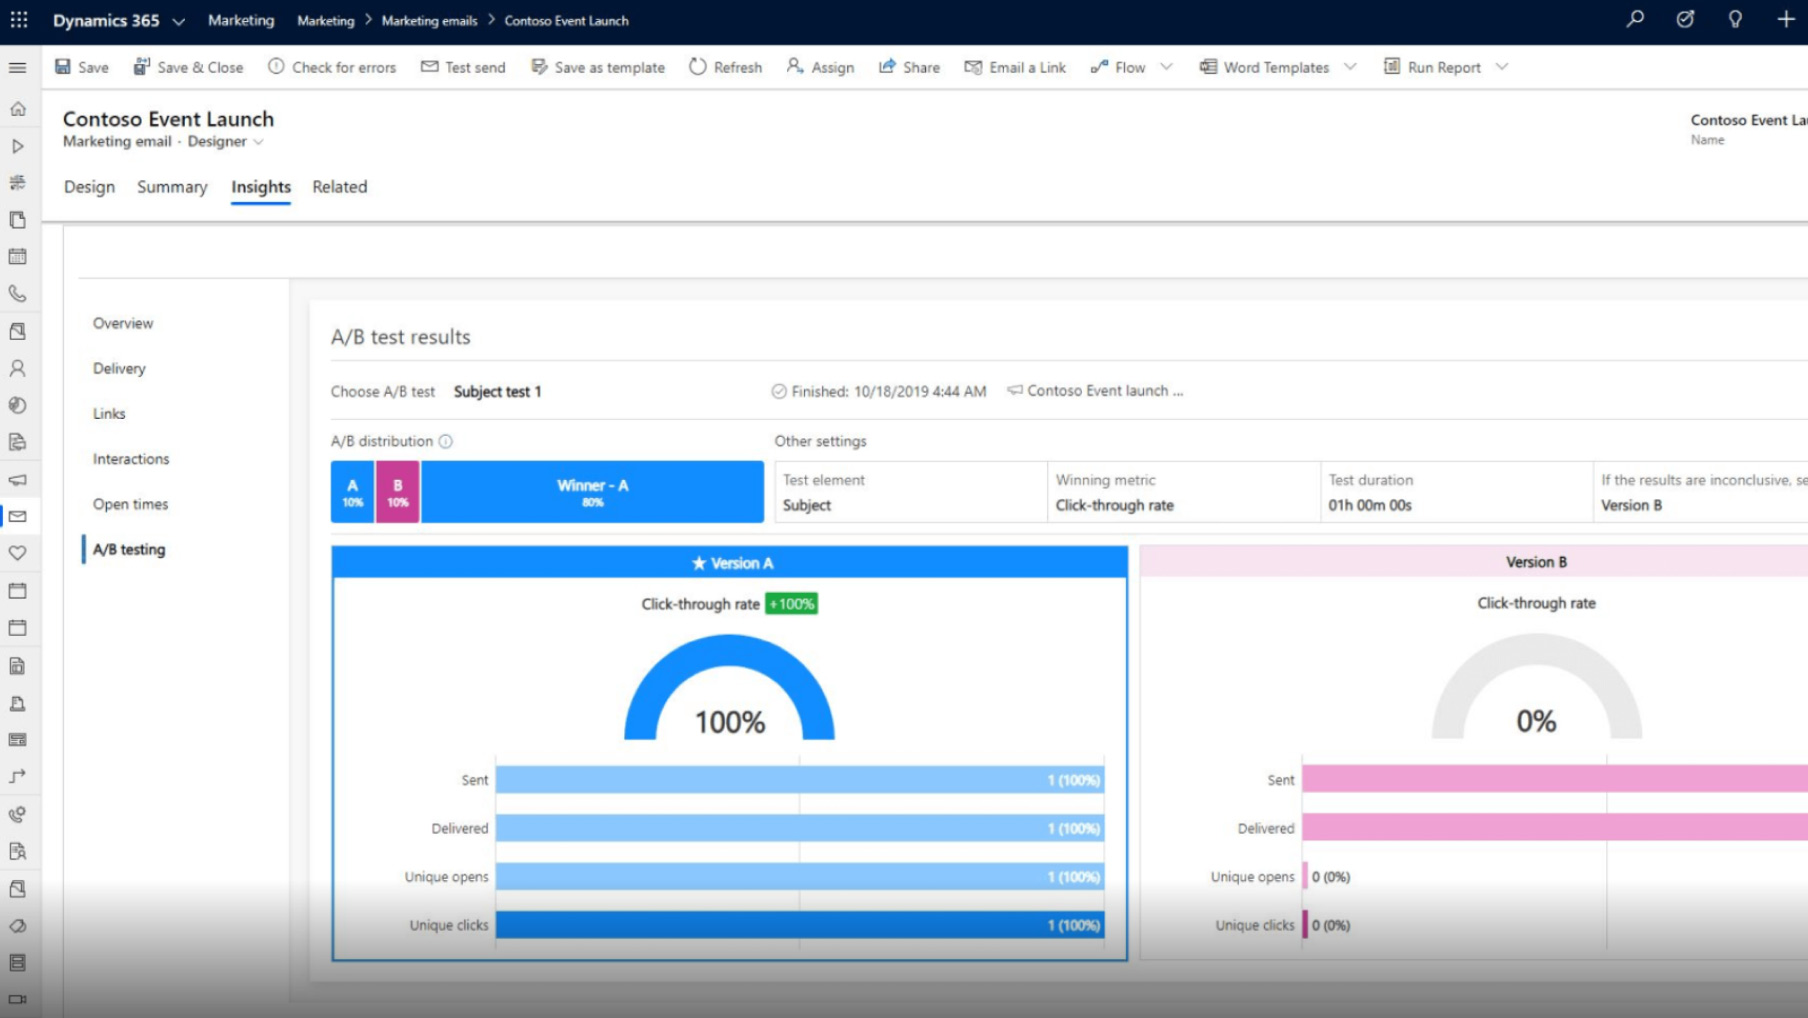The height and width of the screenshot is (1018, 1808).
Task: Click Check for errors
Action: coord(332,67)
